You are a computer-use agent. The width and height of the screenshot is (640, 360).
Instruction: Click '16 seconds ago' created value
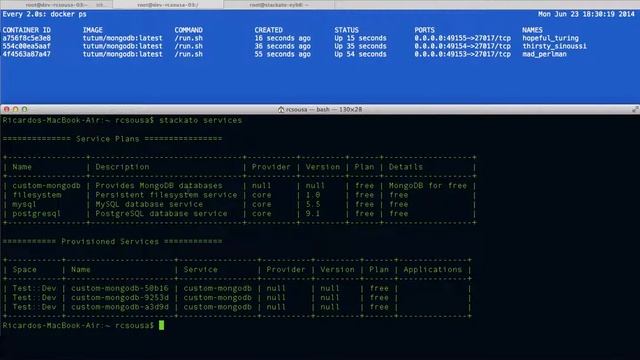pyautogui.click(x=282, y=38)
